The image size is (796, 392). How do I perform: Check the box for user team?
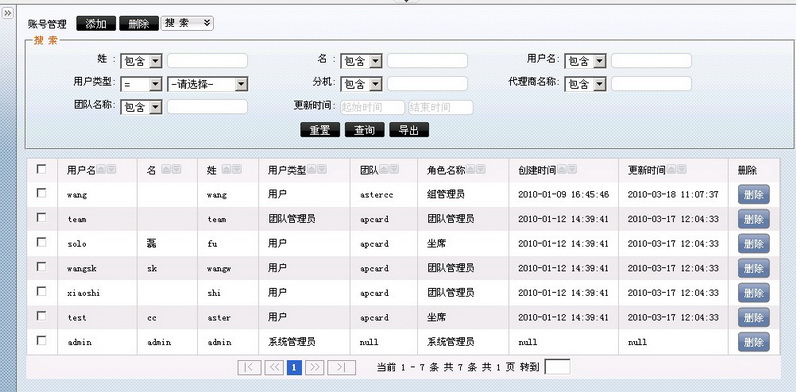(42, 217)
